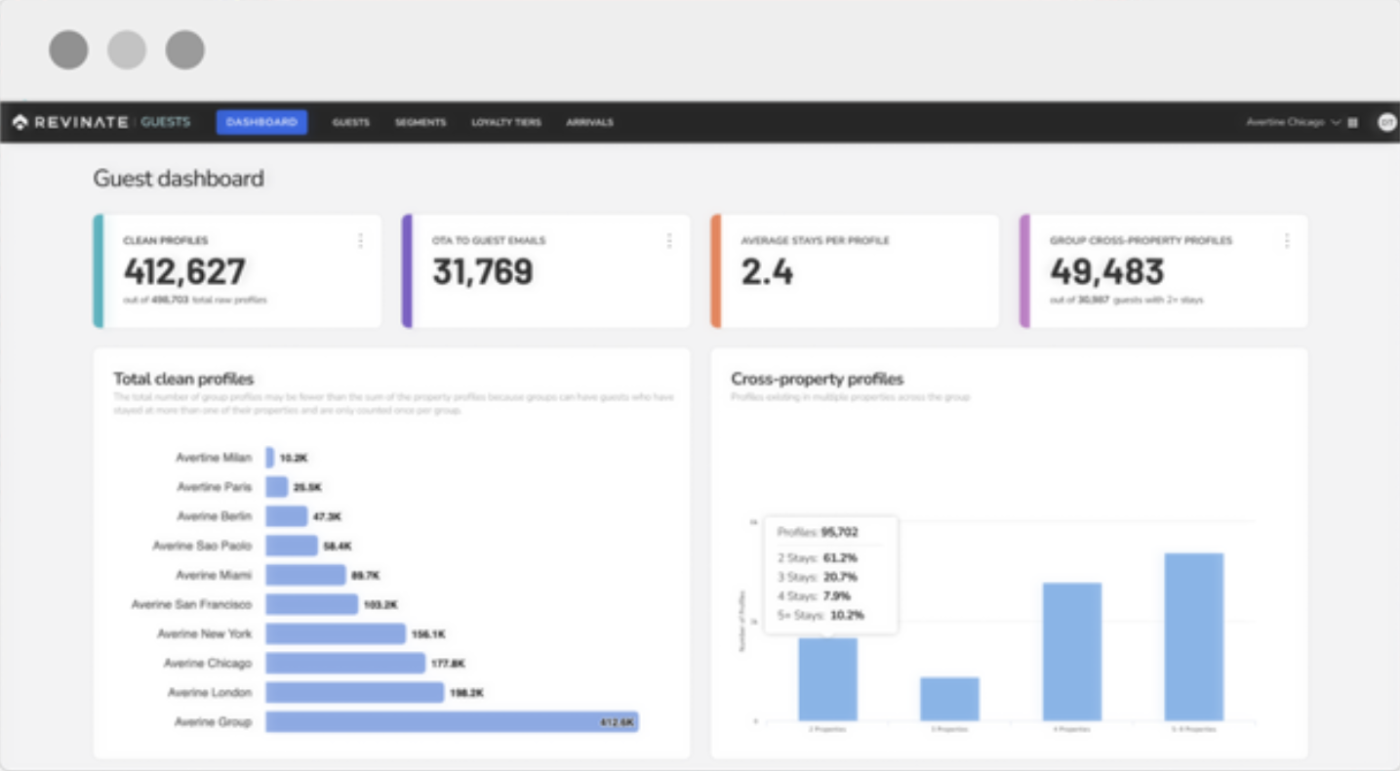Click the 177.8K value beside Averine Chicago

click(449, 663)
